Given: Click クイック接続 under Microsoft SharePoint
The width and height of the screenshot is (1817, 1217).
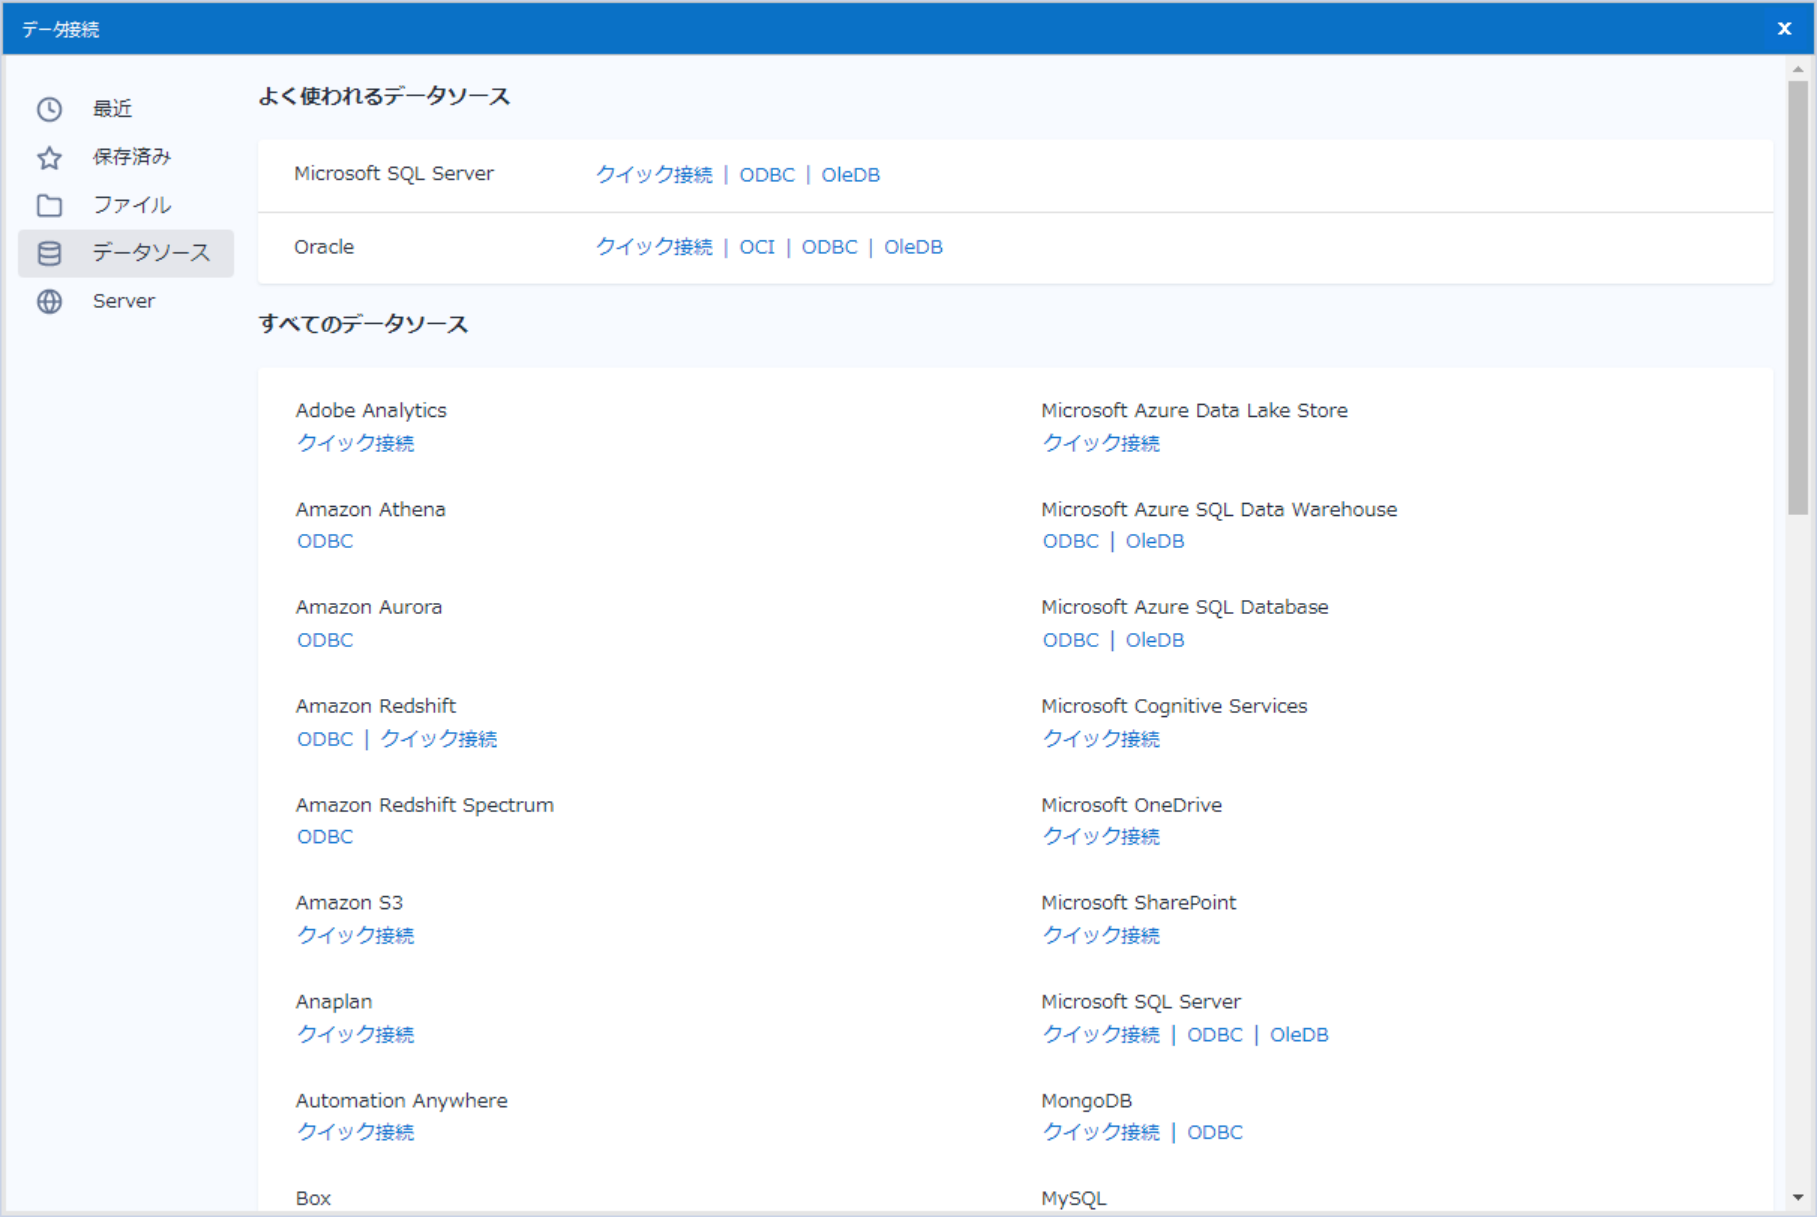Looking at the screenshot, I should tap(1101, 935).
